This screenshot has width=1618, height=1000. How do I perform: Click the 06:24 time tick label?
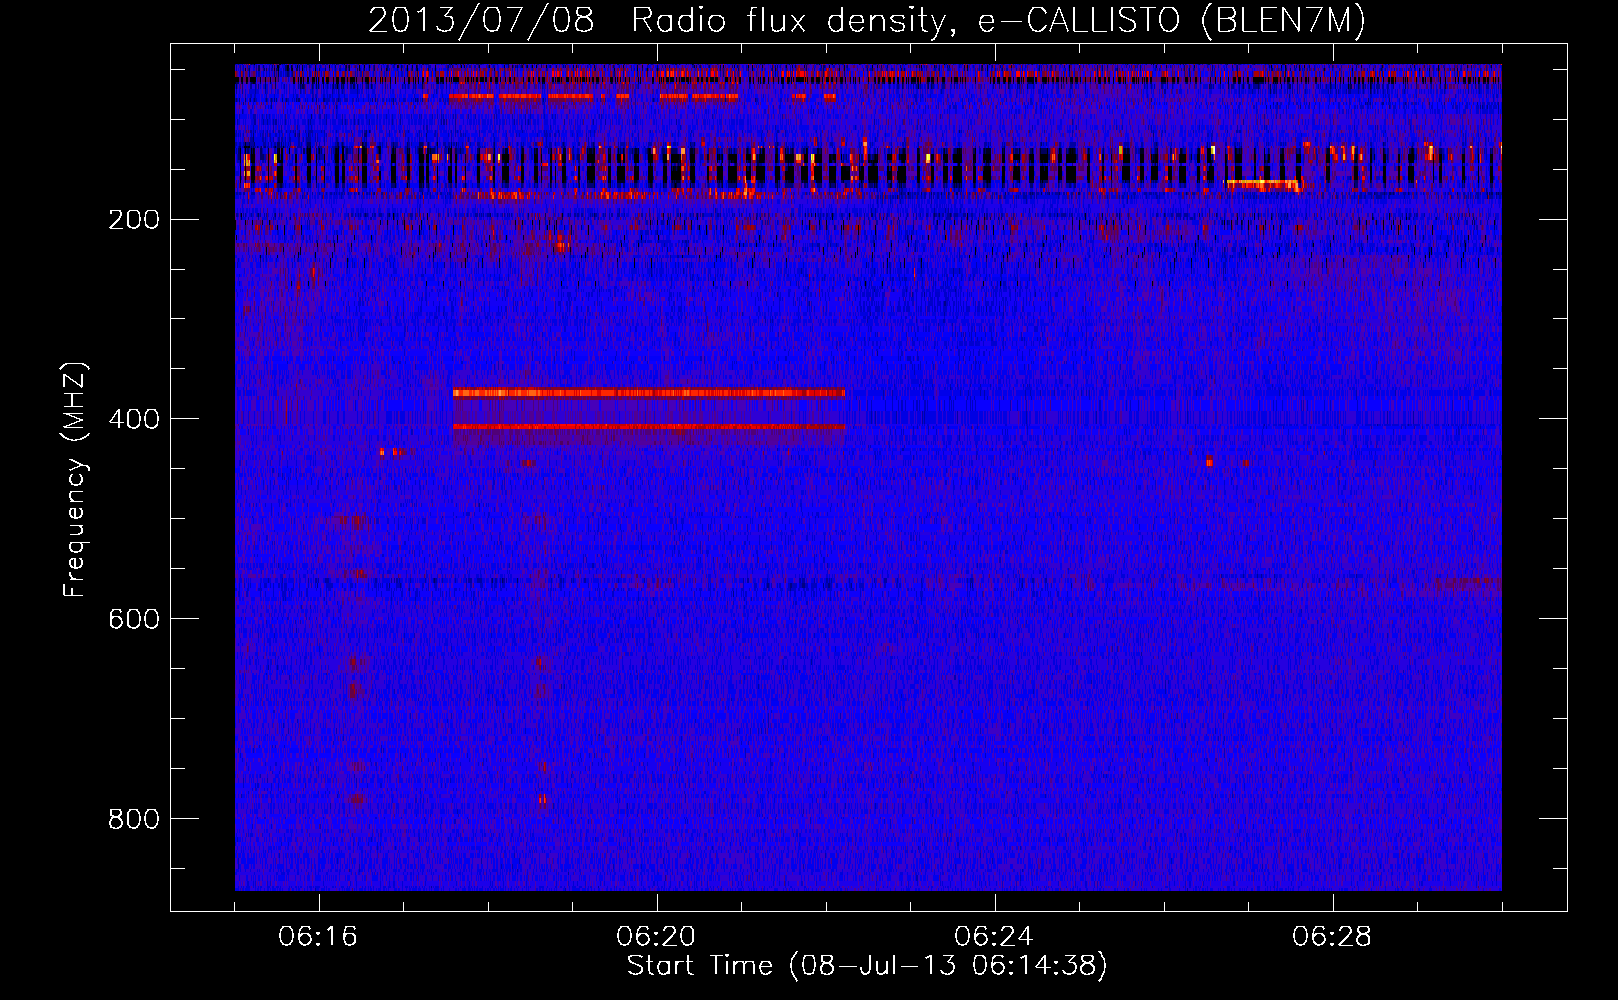pyautogui.click(x=994, y=937)
